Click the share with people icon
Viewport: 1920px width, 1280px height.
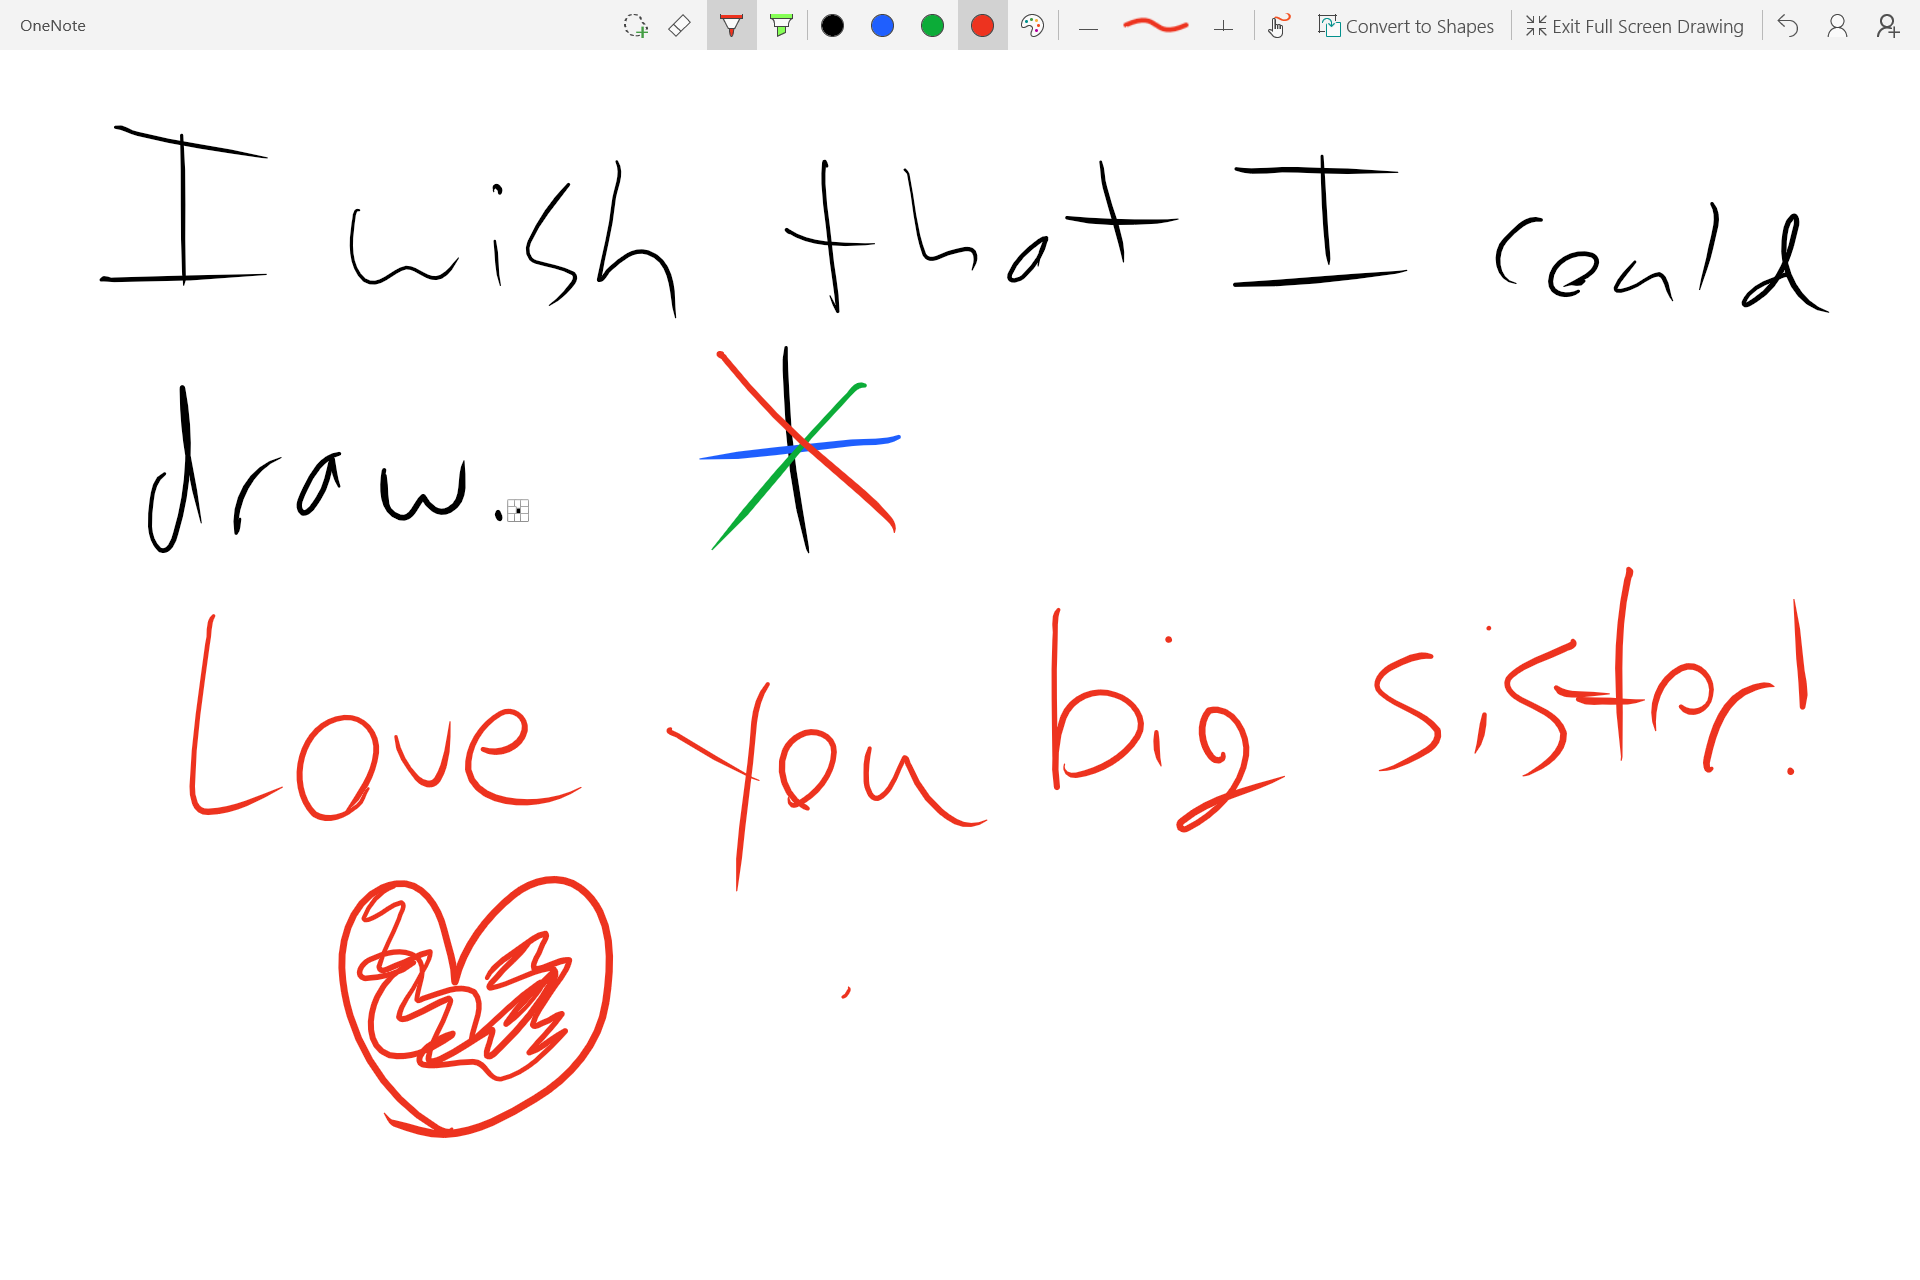coord(1887,26)
